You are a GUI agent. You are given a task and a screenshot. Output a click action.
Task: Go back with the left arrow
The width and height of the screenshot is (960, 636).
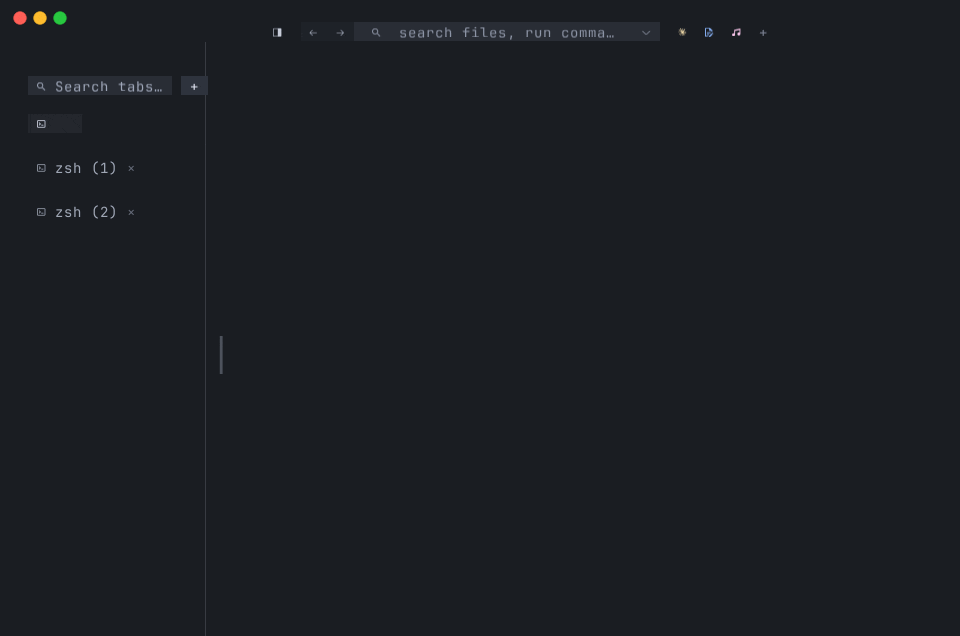(313, 32)
